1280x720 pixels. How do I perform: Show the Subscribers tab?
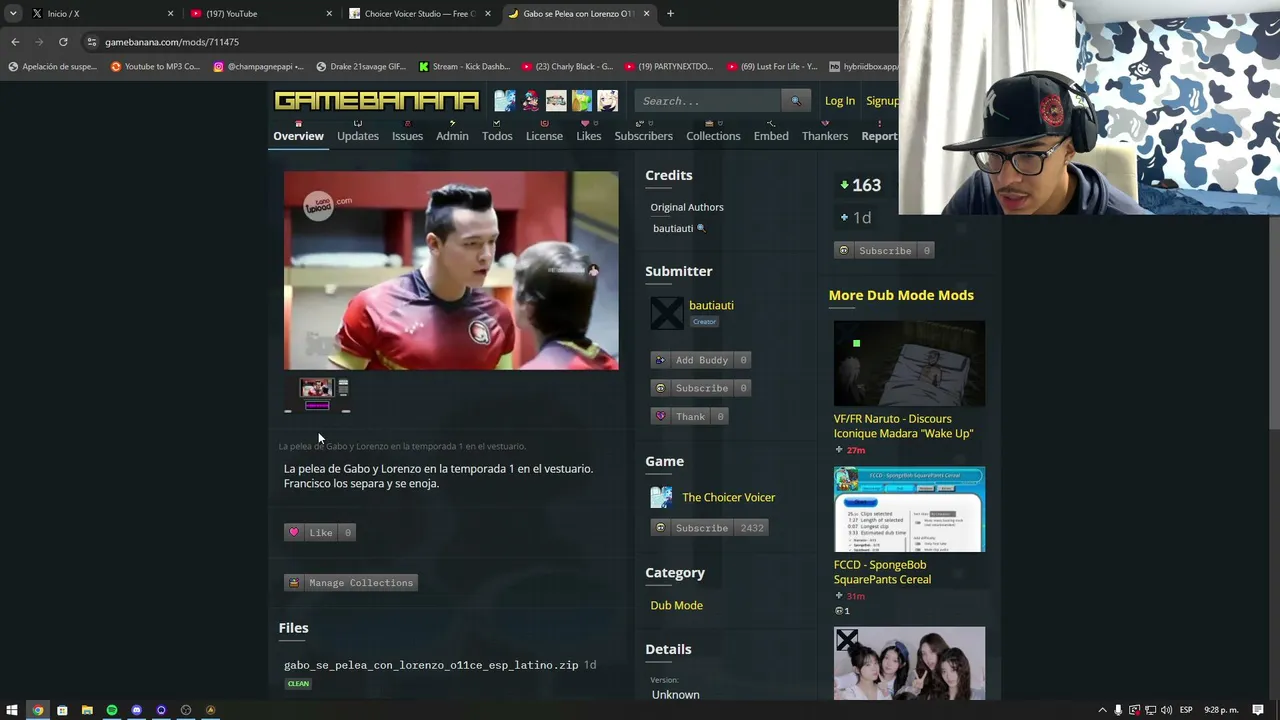point(643,136)
